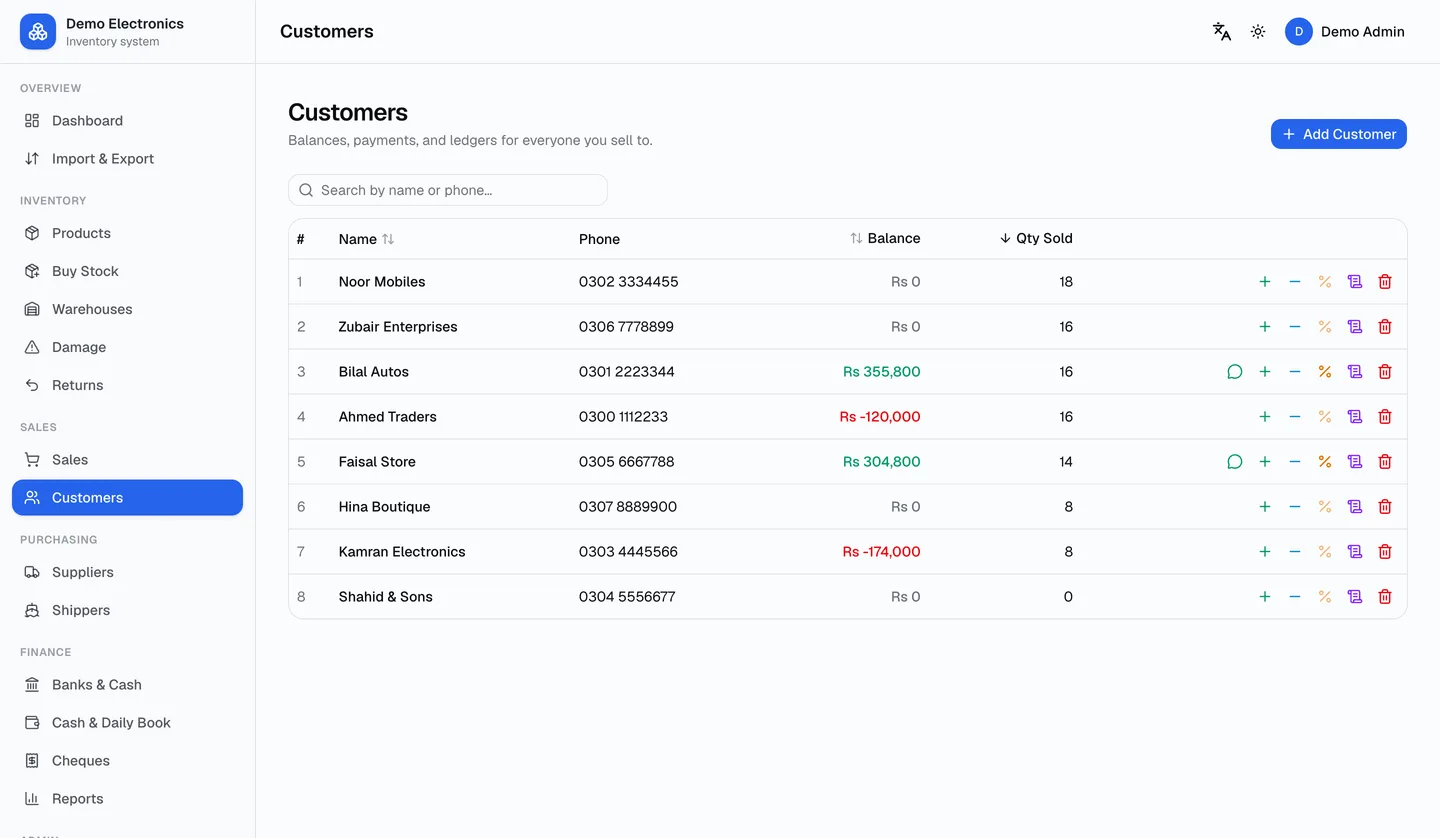Open the Sales page

coord(127,460)
